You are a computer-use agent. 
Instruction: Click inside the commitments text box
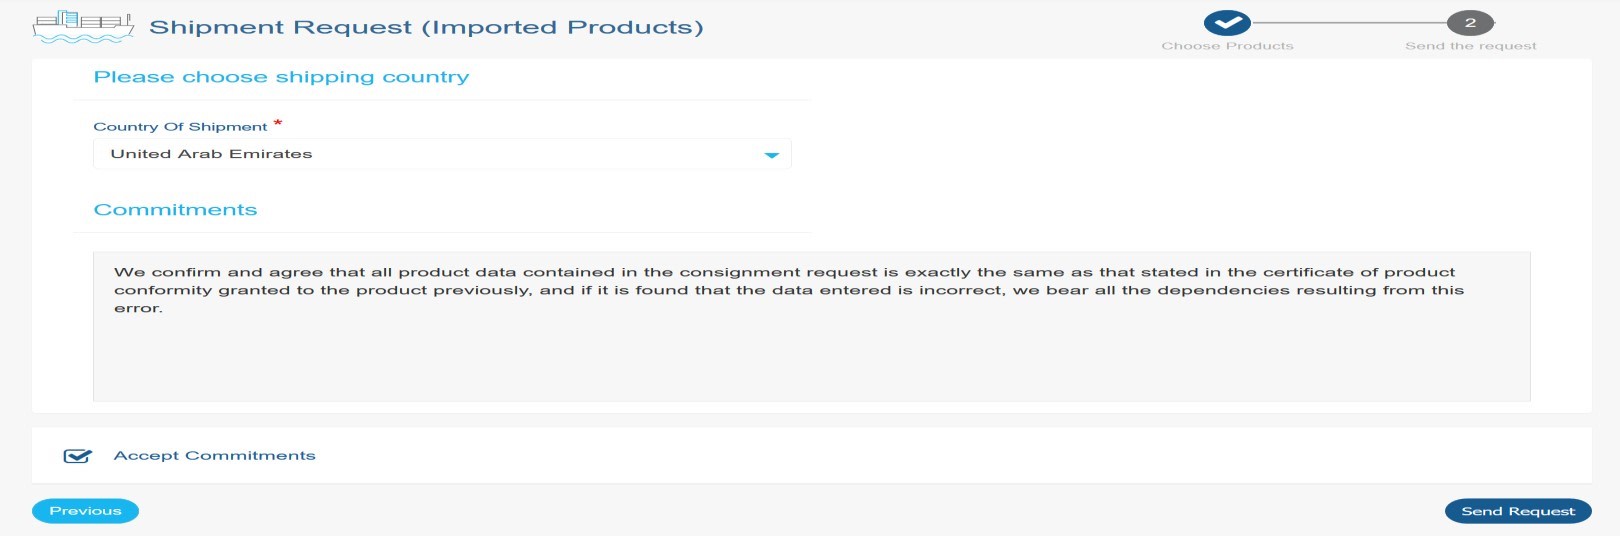[x=811, y=326]
